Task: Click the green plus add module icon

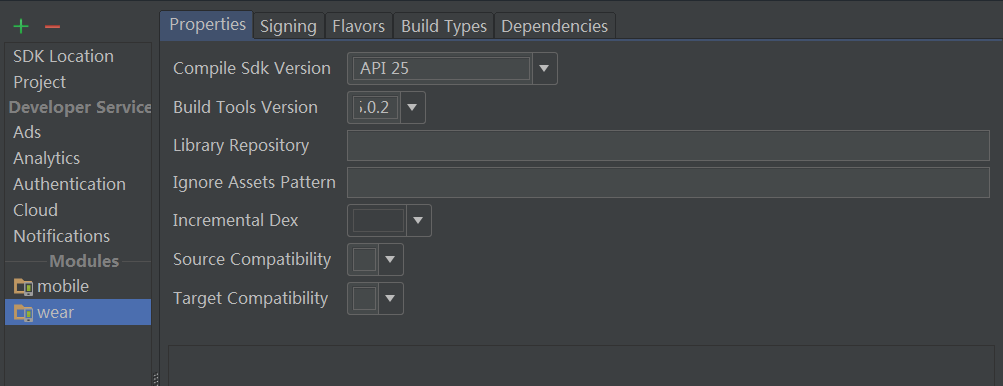Action: point(21,26)
